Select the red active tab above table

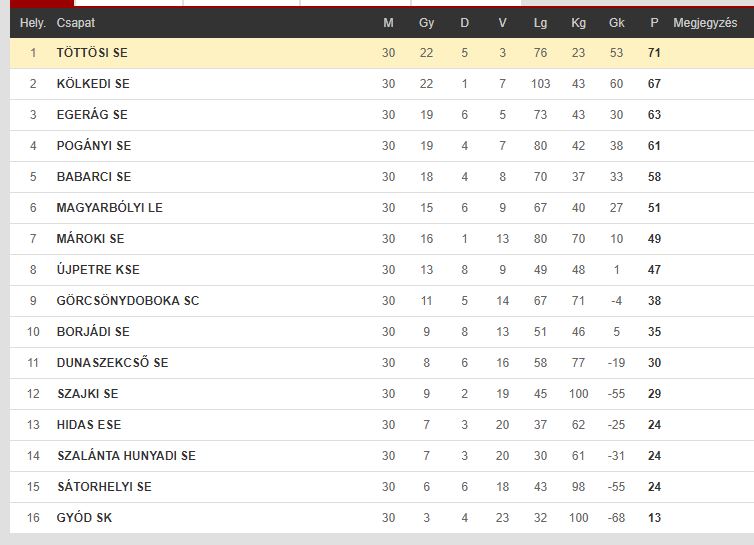click(x=42, y=3)
